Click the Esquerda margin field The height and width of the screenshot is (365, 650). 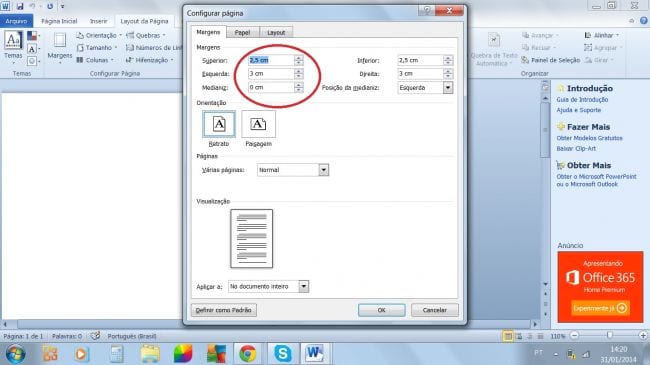tap(271, 74)
